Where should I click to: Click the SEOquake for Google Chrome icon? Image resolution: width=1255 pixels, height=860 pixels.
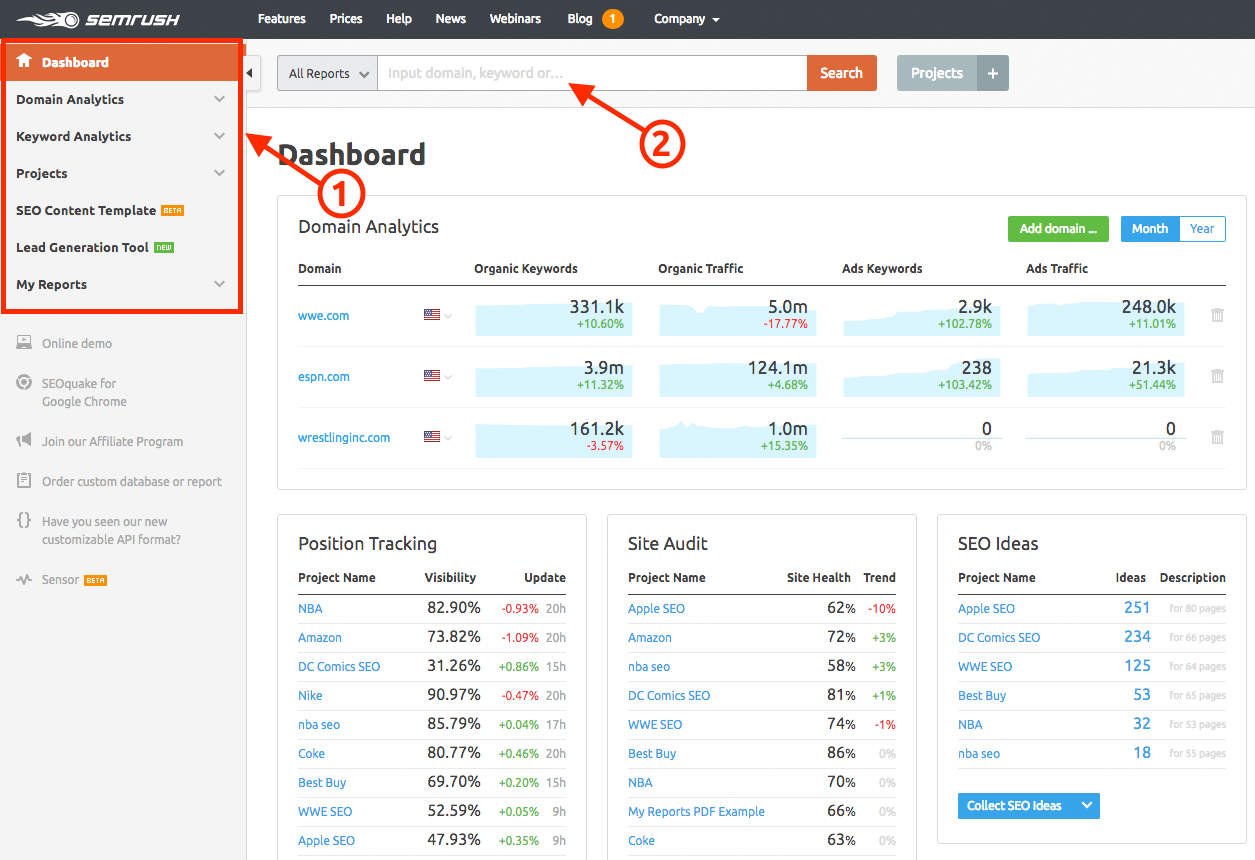(x=24, y=383)
